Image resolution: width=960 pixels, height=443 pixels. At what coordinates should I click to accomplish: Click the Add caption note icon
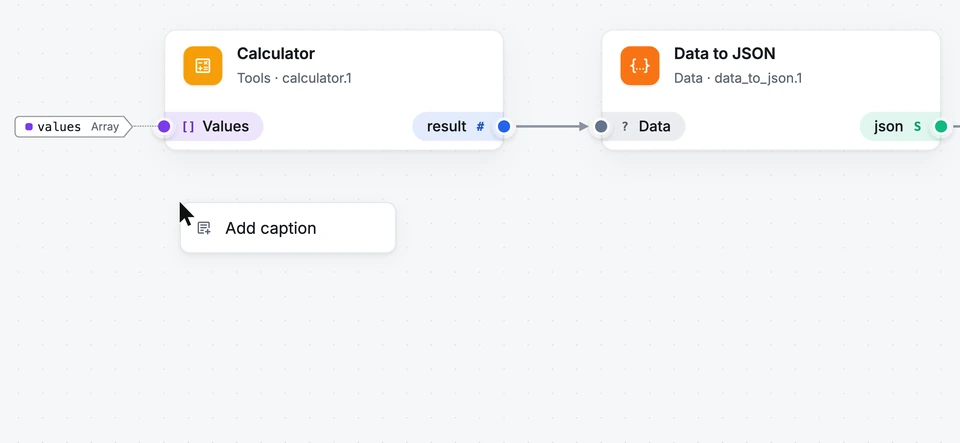(x=204, y=228)
